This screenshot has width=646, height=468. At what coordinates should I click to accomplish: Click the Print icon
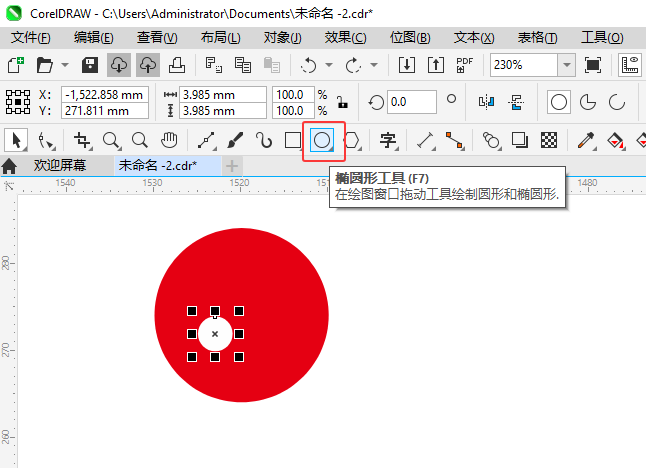pos(177,65)
